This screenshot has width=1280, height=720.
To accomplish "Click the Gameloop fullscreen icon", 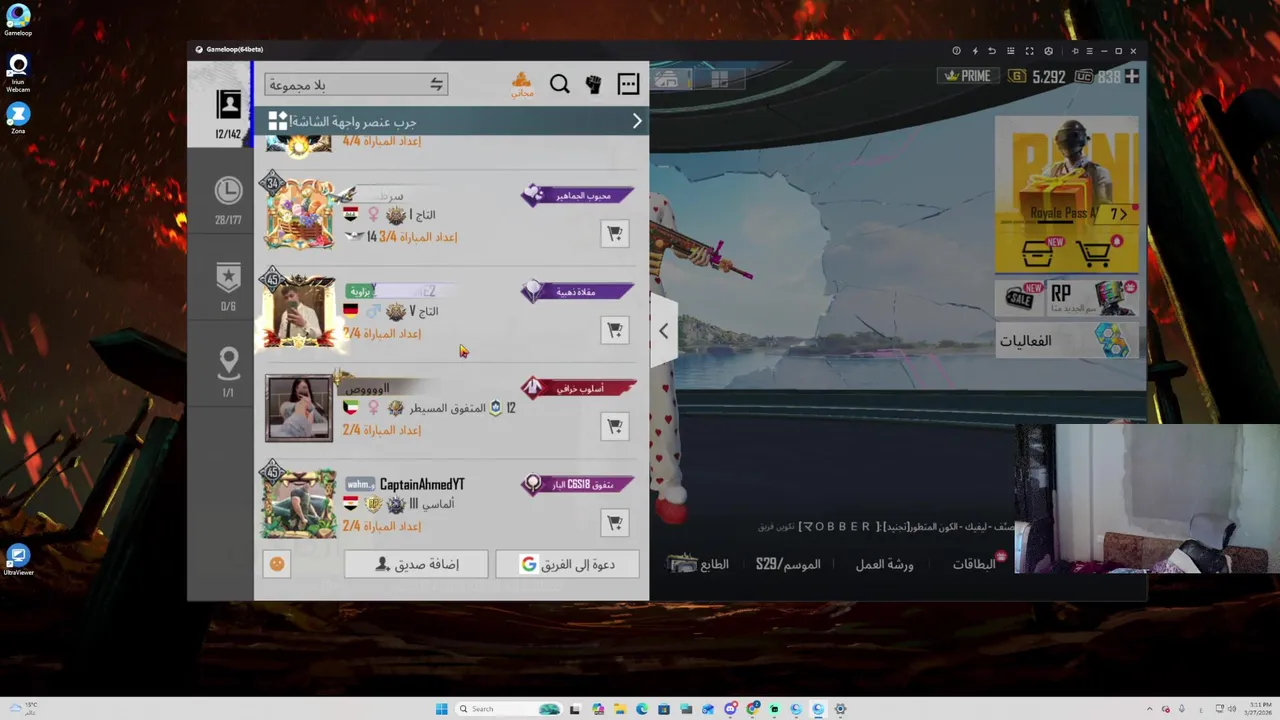I will point(1029,51).
